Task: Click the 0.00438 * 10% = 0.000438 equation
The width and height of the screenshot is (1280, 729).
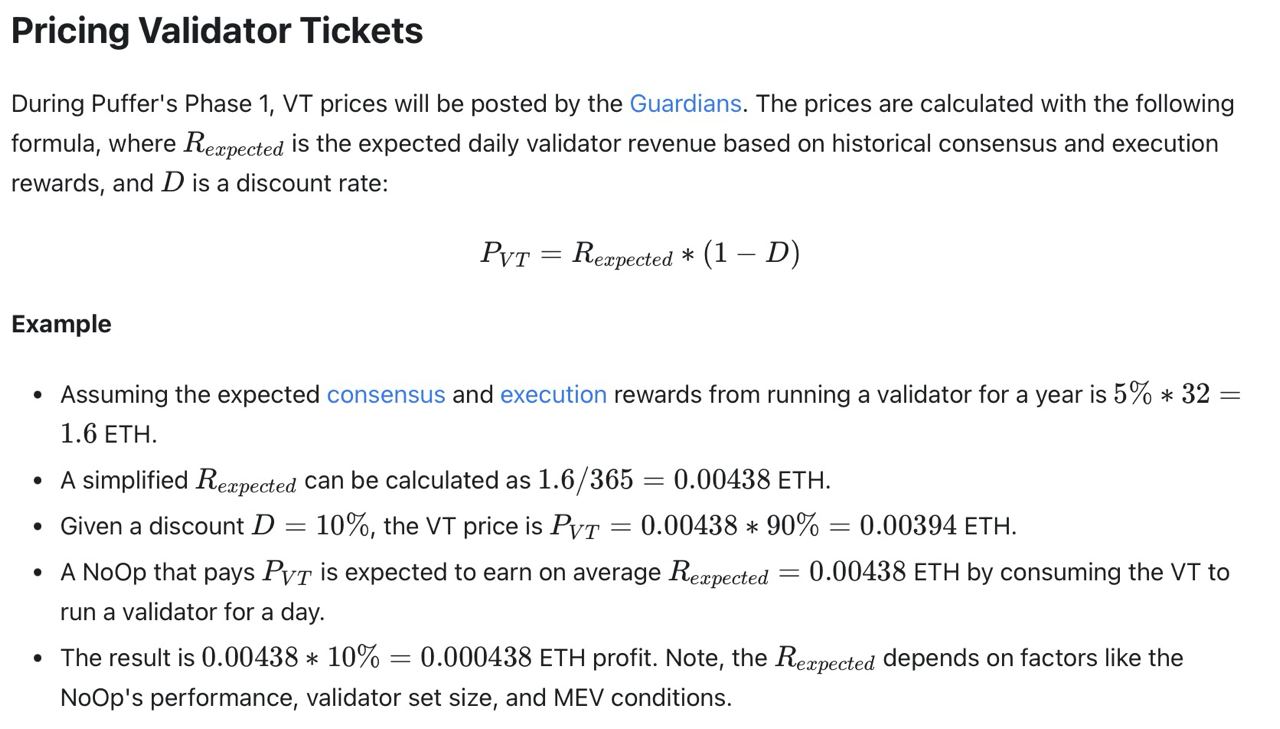Action: [x=366, y=658]
